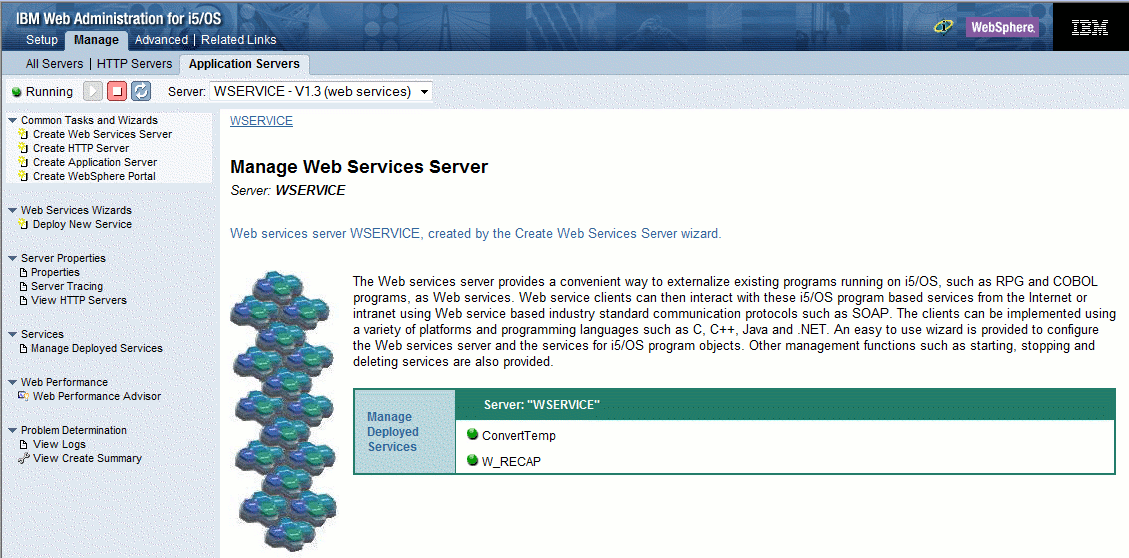
Task: Click the stacked servers illustration
Action: (x=284, y=410)
